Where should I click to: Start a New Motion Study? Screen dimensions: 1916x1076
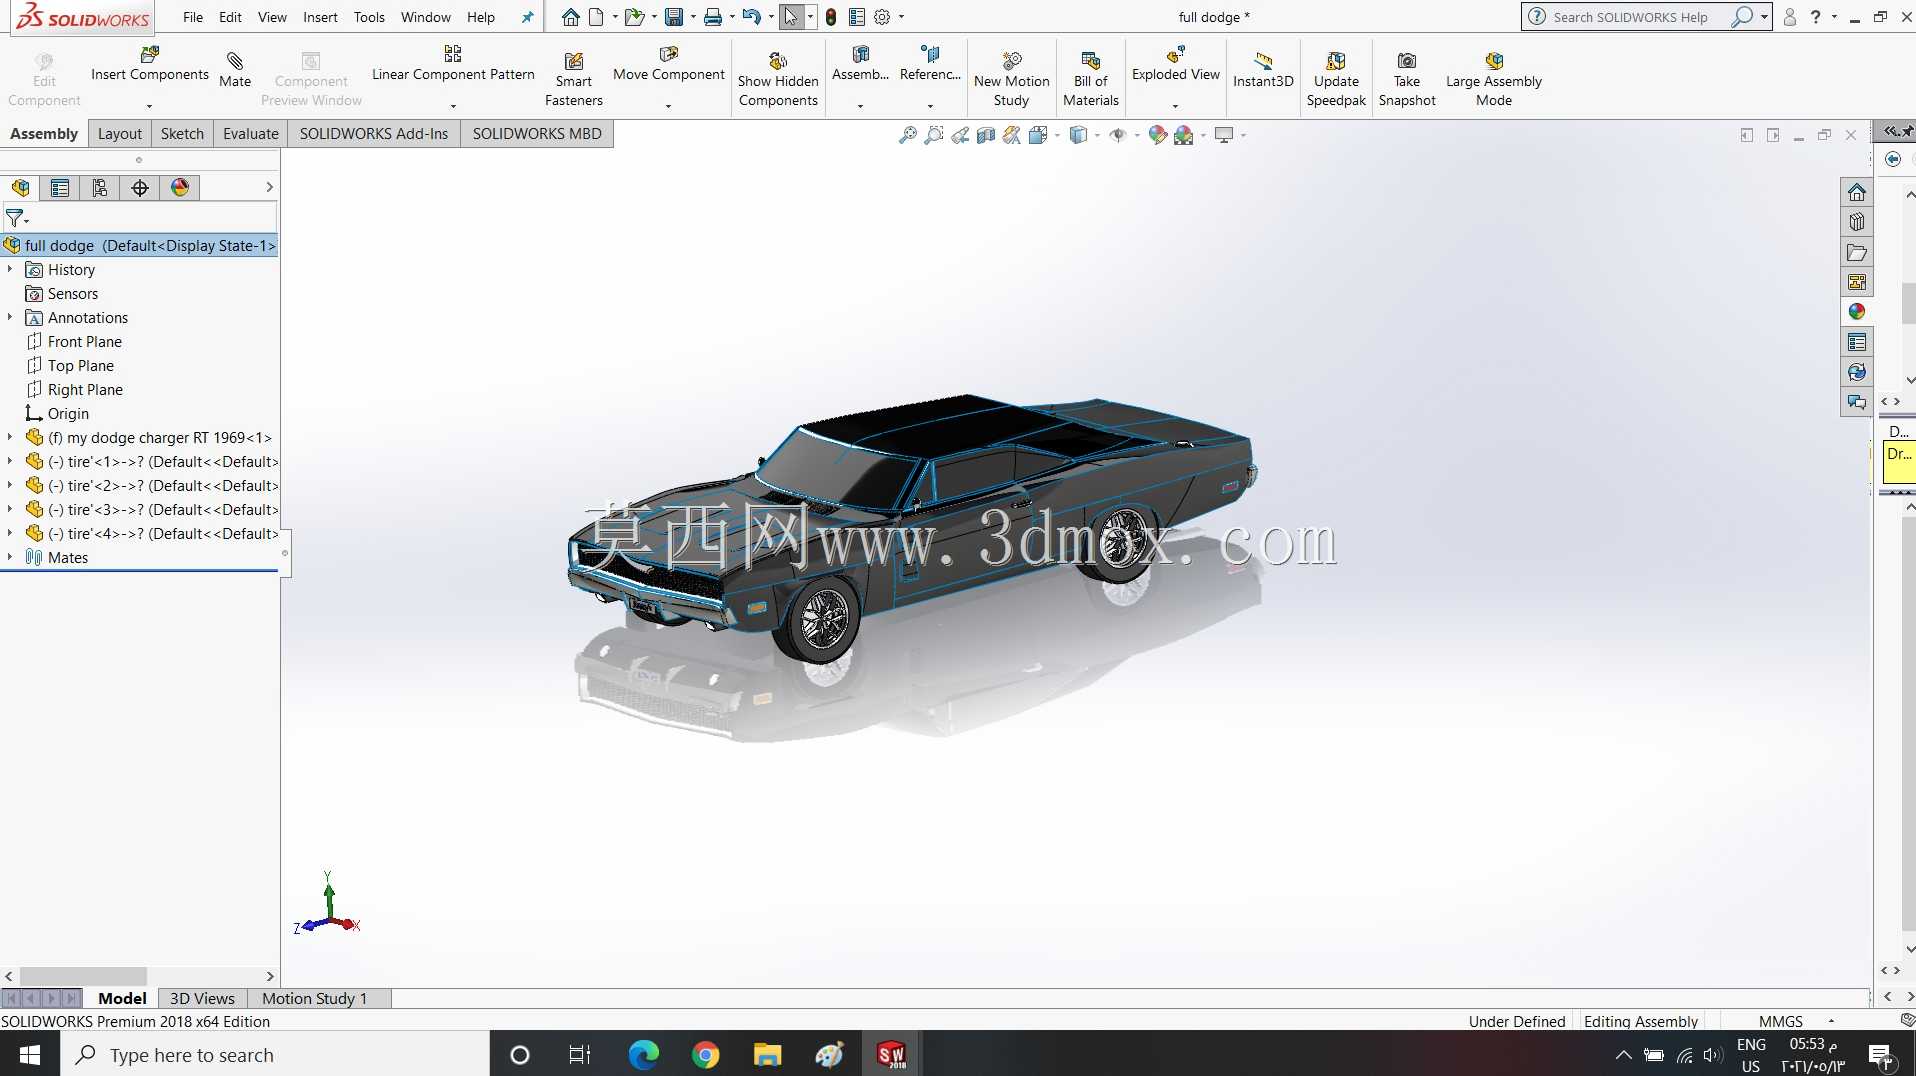(x=1011, y=79)
